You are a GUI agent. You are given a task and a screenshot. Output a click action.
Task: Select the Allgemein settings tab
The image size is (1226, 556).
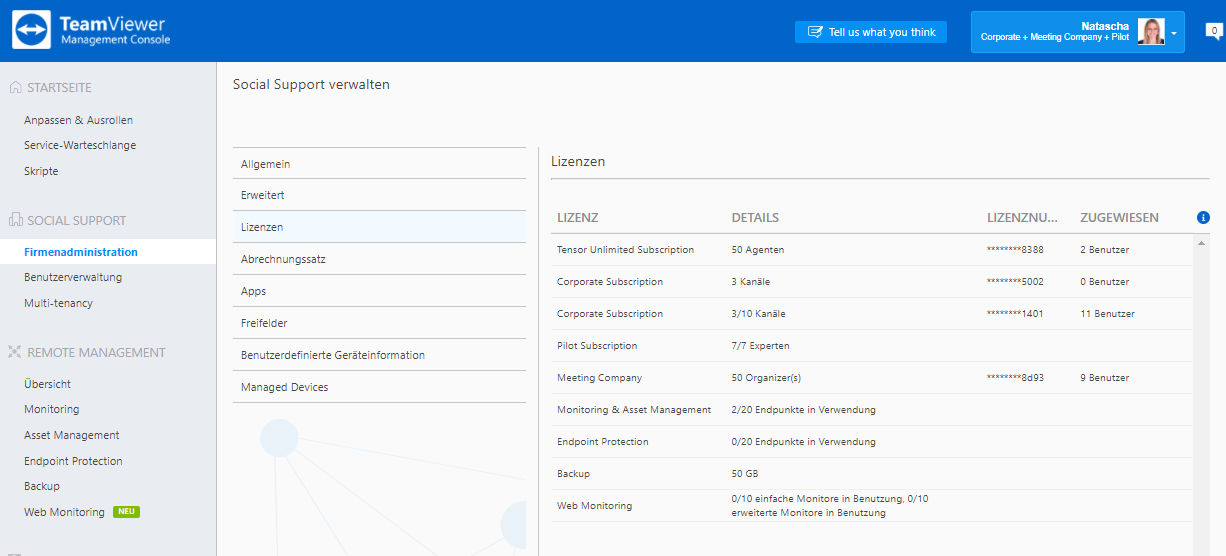pyautogui.click(x=379, y=164)
